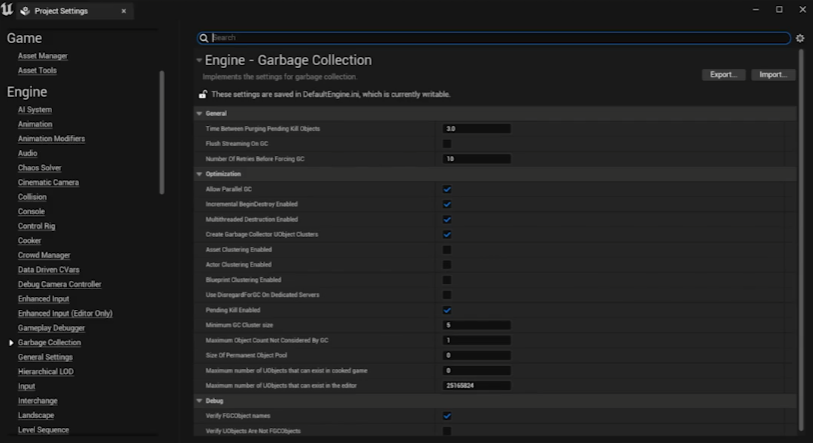This screenshot has width=813, height=443.
Task: Collapse the General section
Action: 199,113
